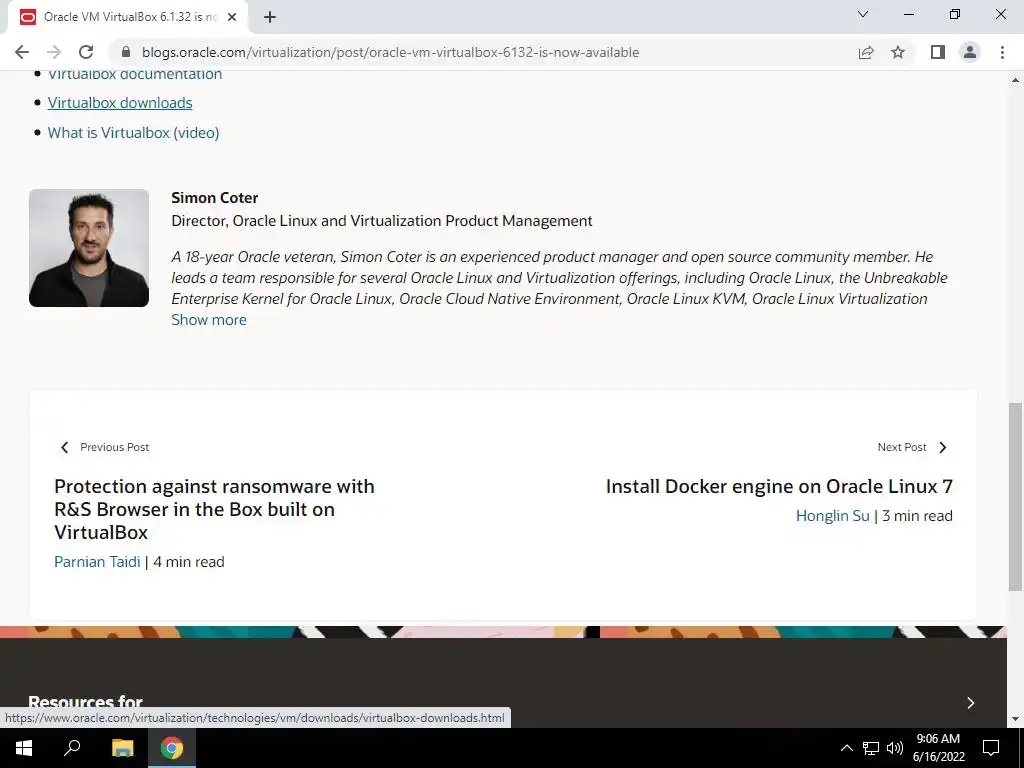Open What is Virtualbox (video) link

[133, 133]
